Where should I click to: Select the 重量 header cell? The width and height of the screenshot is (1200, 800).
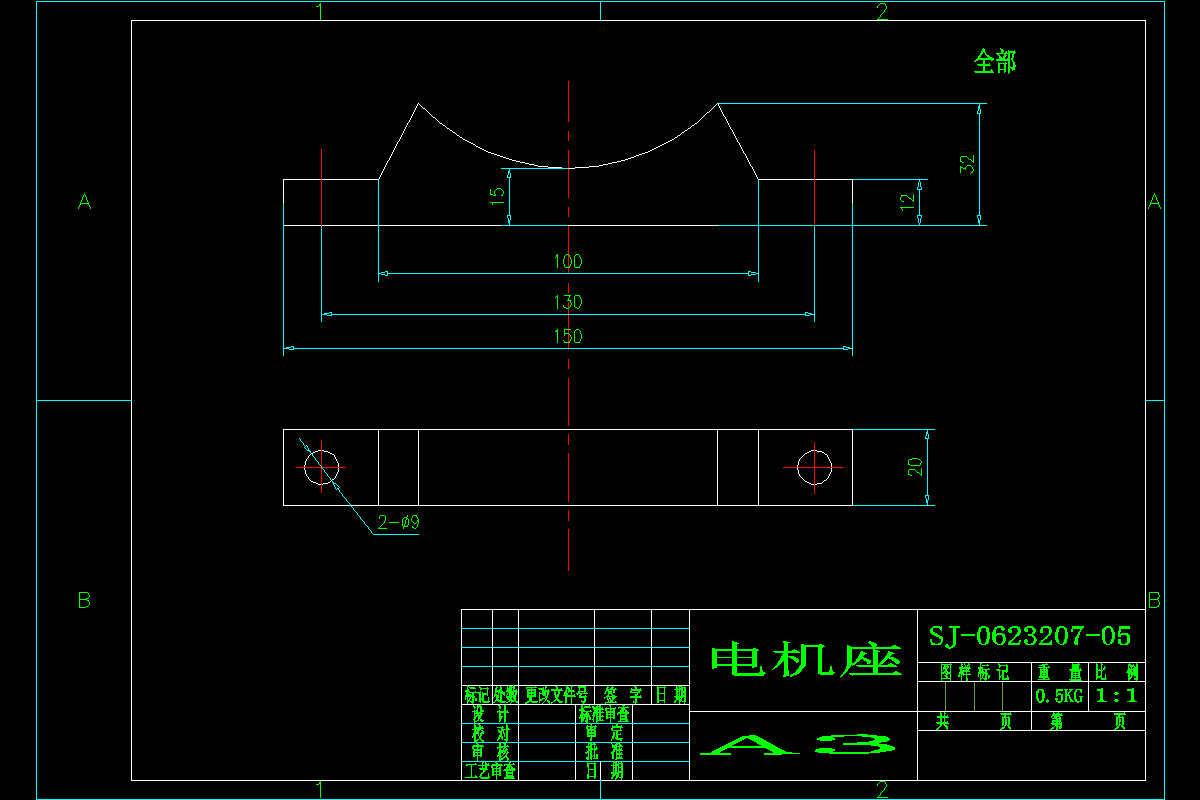tap(1060, 672)
